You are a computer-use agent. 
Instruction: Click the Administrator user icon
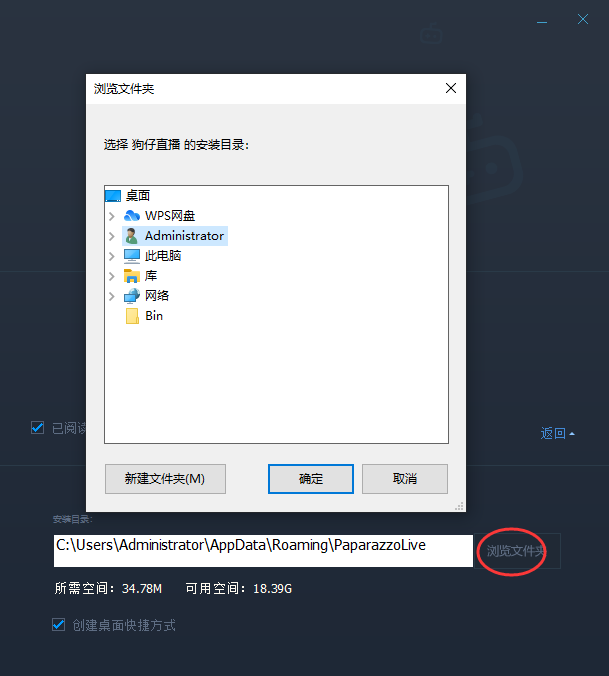pos(131,236)
